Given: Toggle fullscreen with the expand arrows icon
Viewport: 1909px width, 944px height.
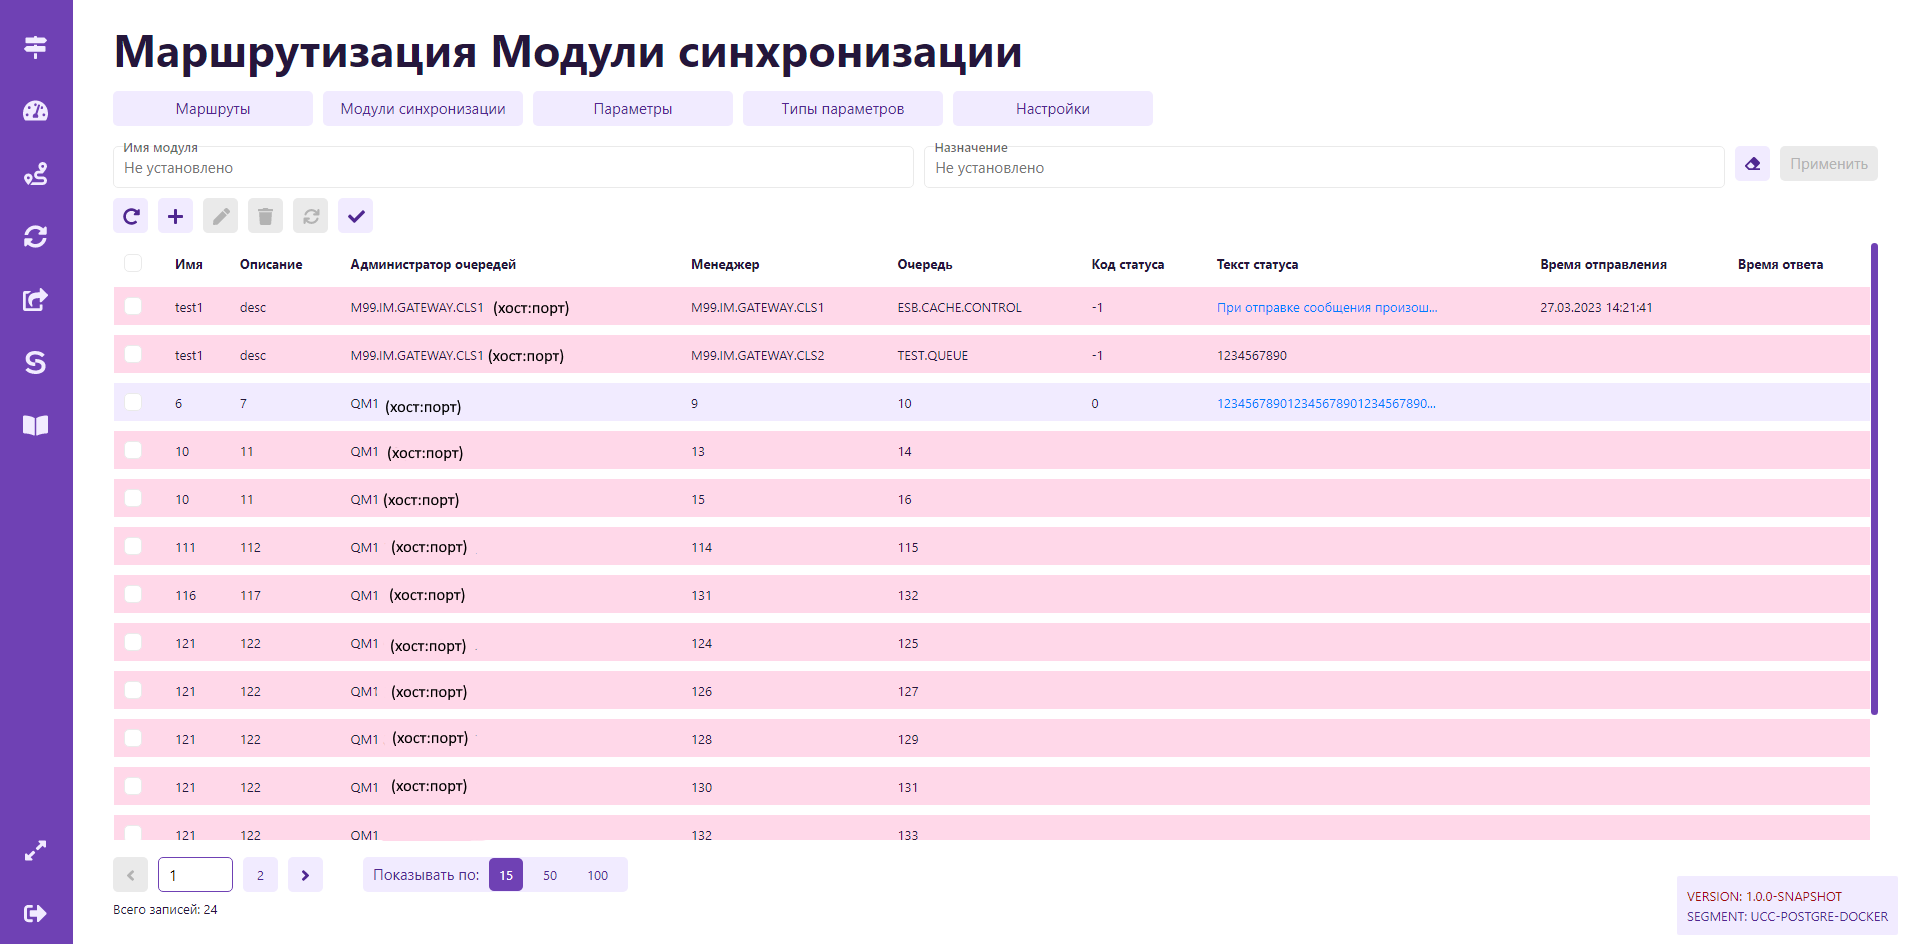Looking at the screenshot, I should pos(35,851).
